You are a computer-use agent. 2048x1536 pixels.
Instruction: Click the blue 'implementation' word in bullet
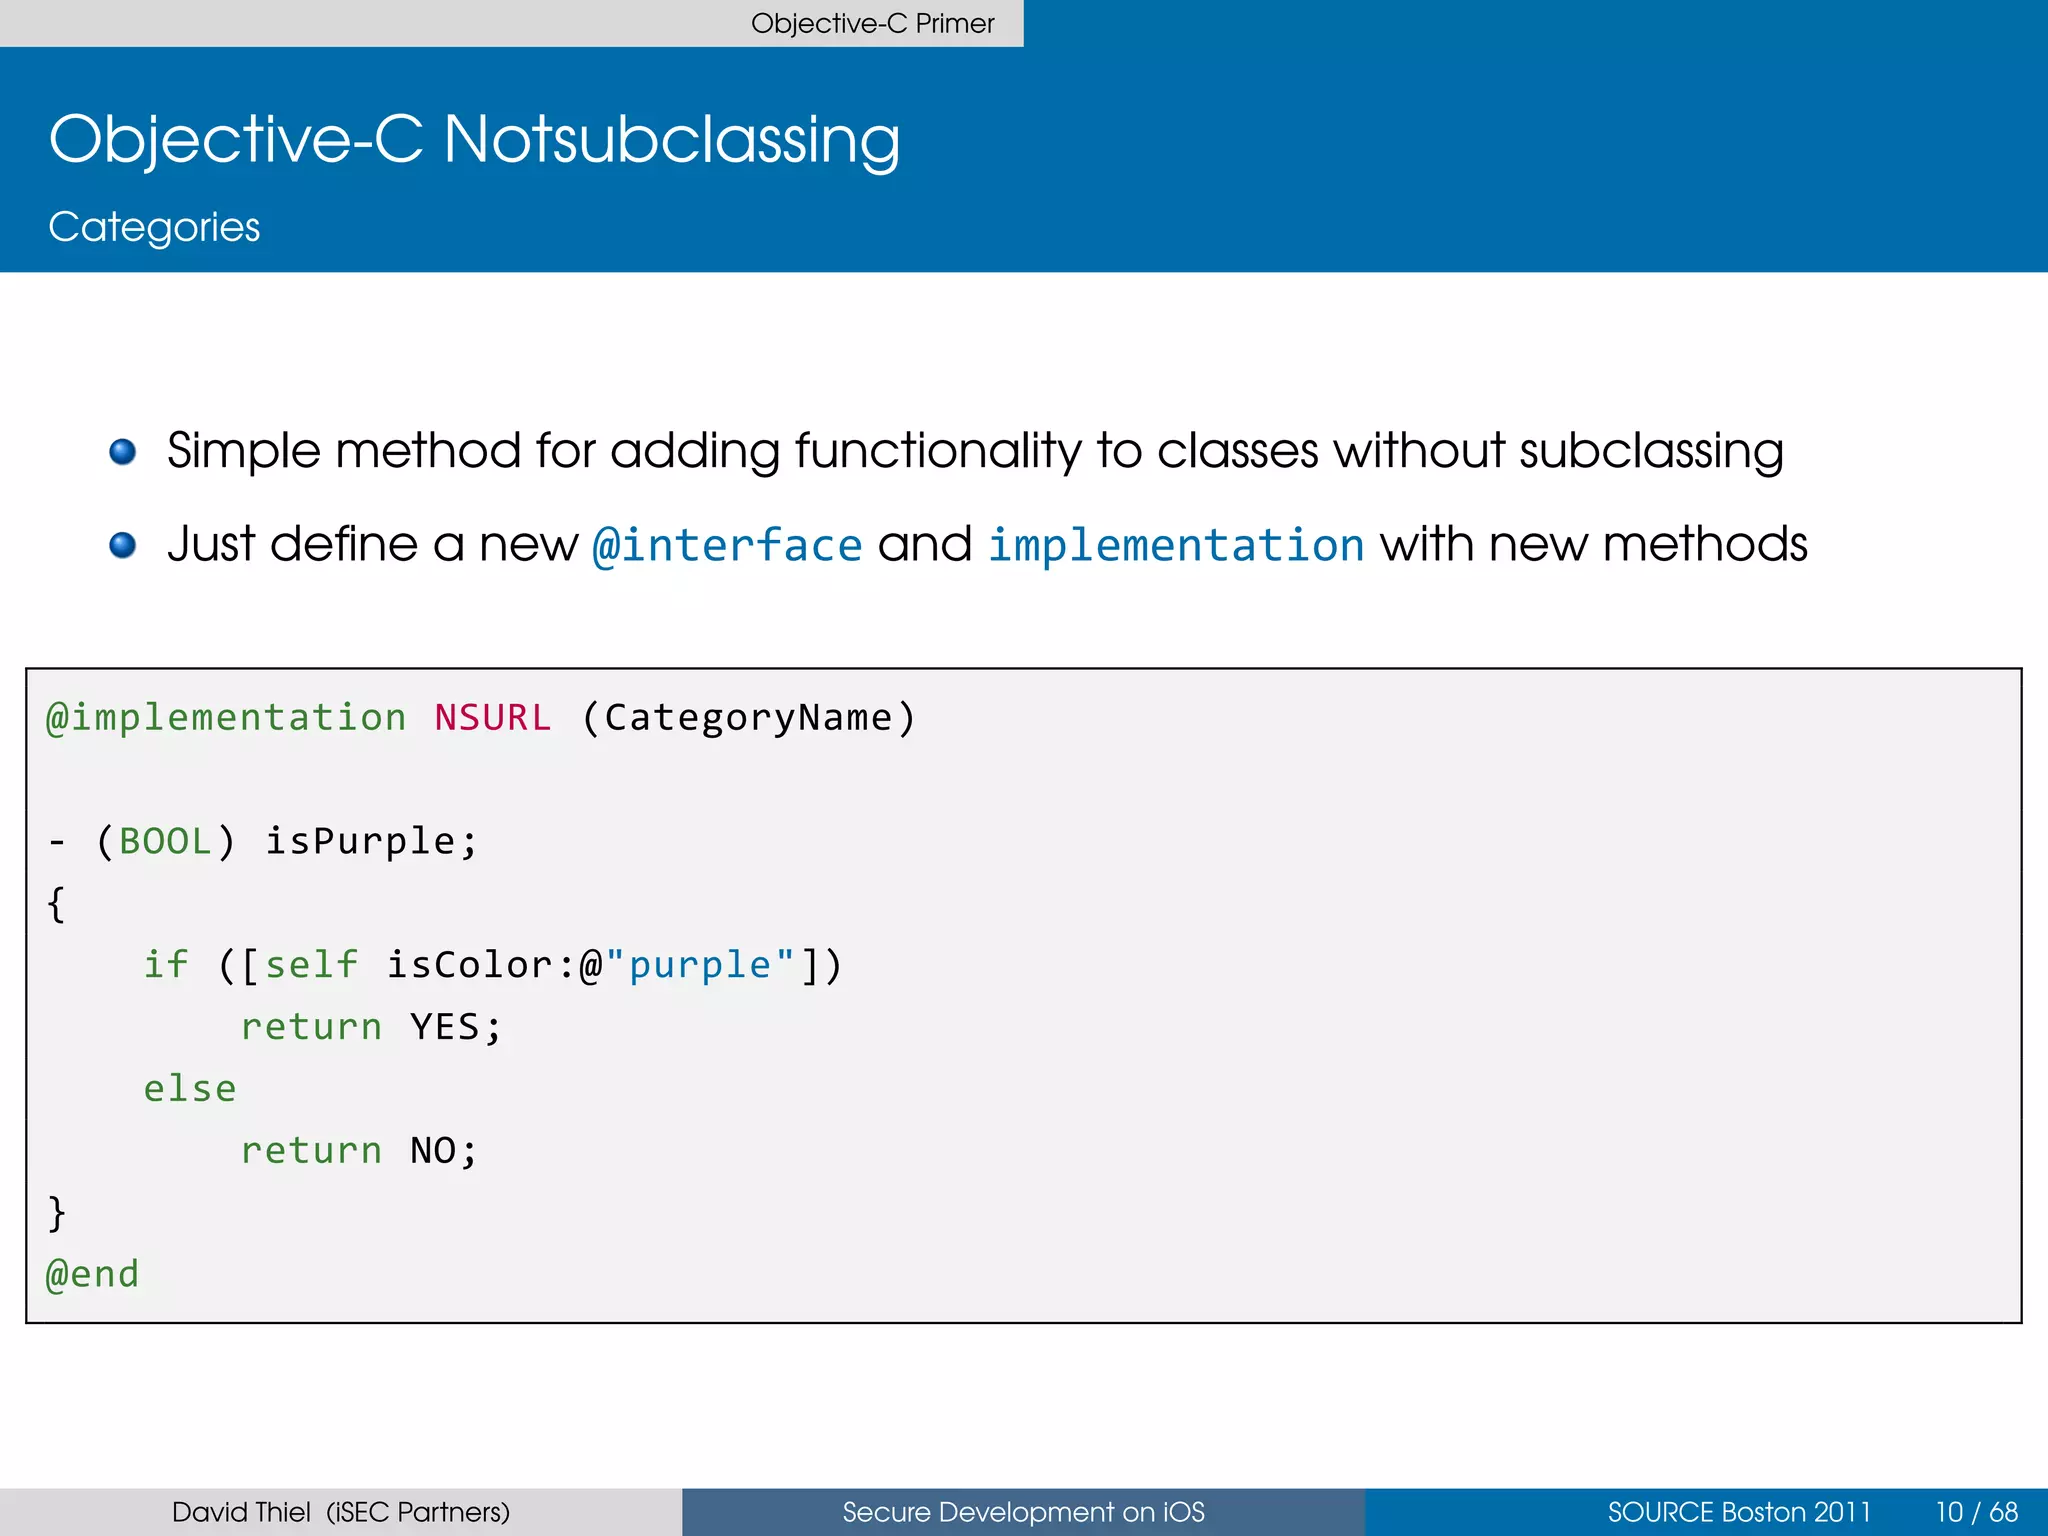click(x=1176, y=545)
